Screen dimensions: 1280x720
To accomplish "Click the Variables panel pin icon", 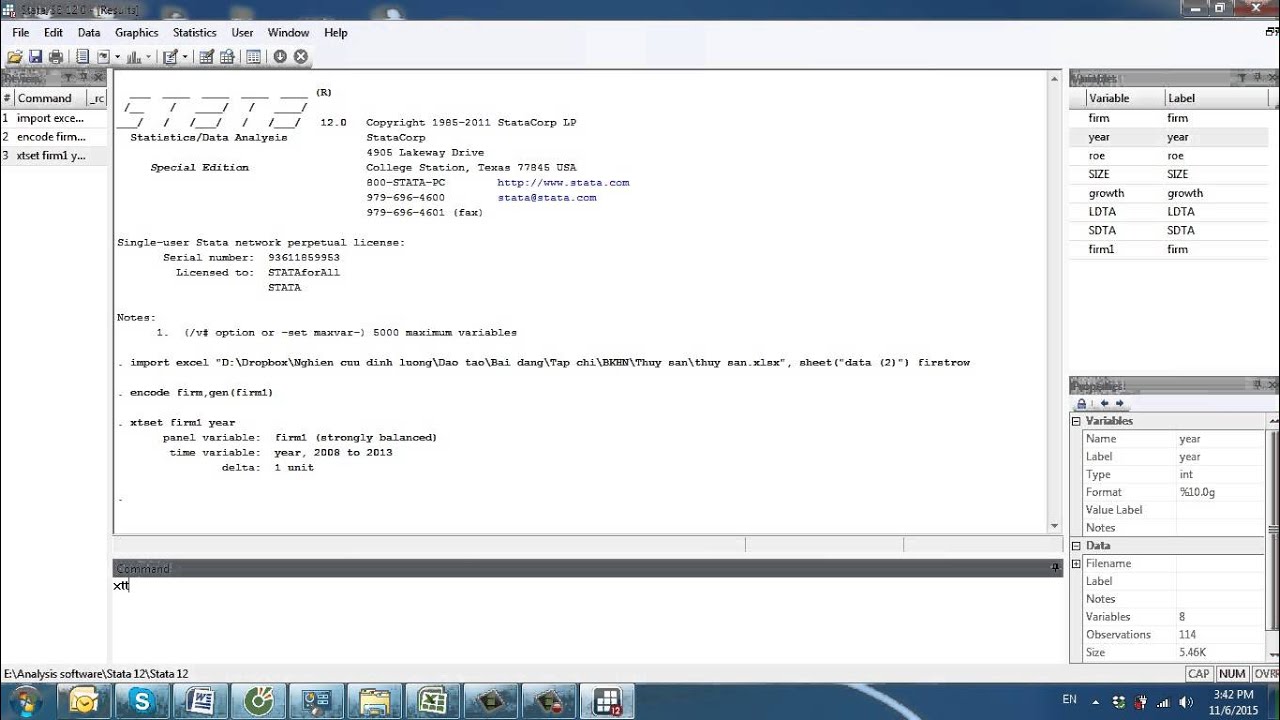I will tap(1258, 77).
